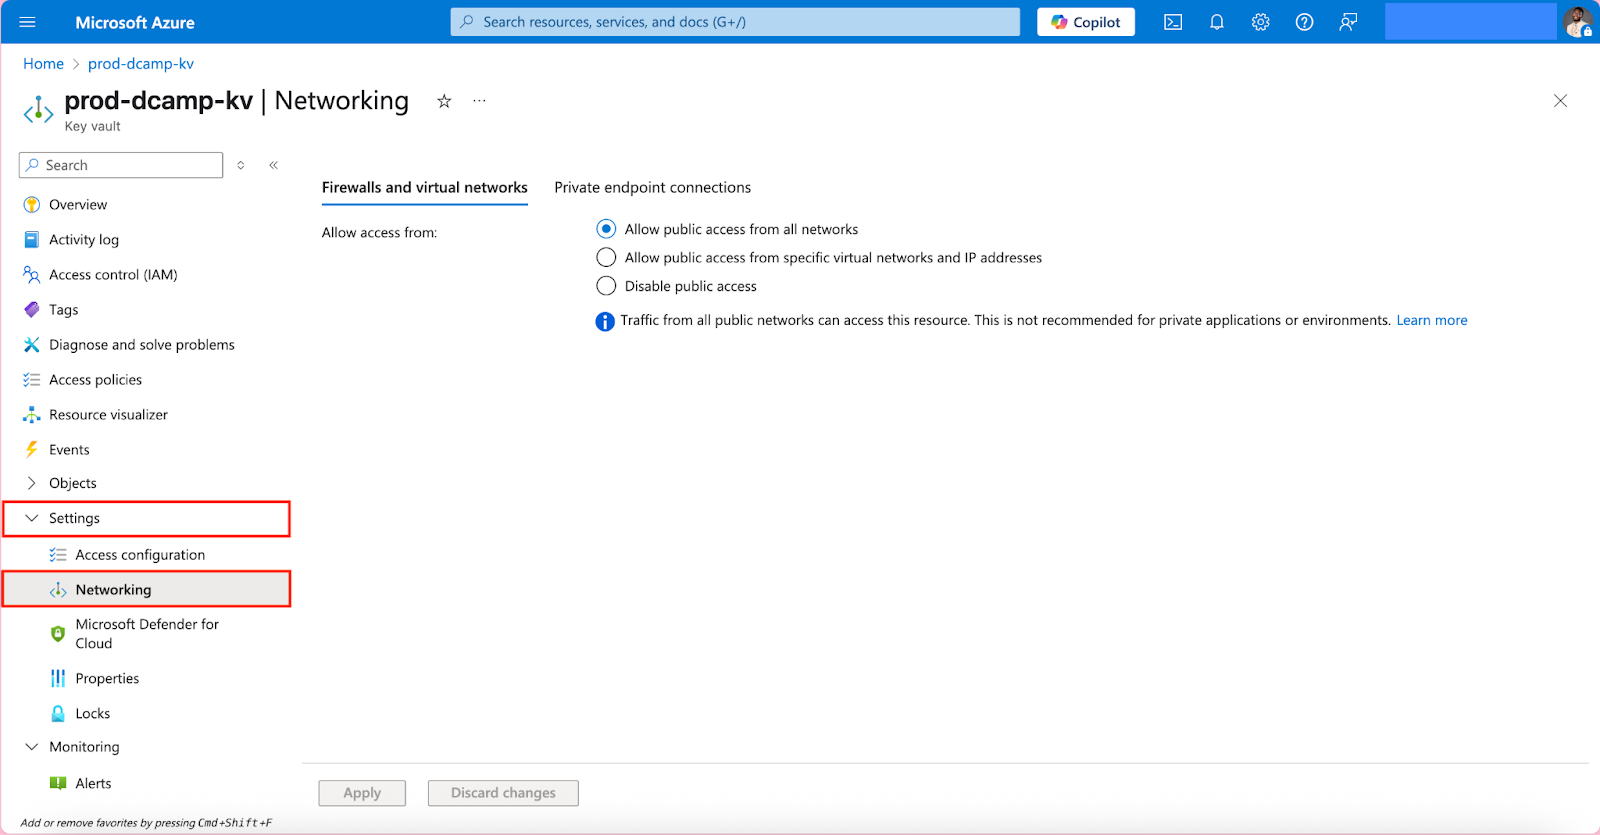Close the Networking blade
The width and height of the screenshot is (1600, 835).
[1560, 101]
